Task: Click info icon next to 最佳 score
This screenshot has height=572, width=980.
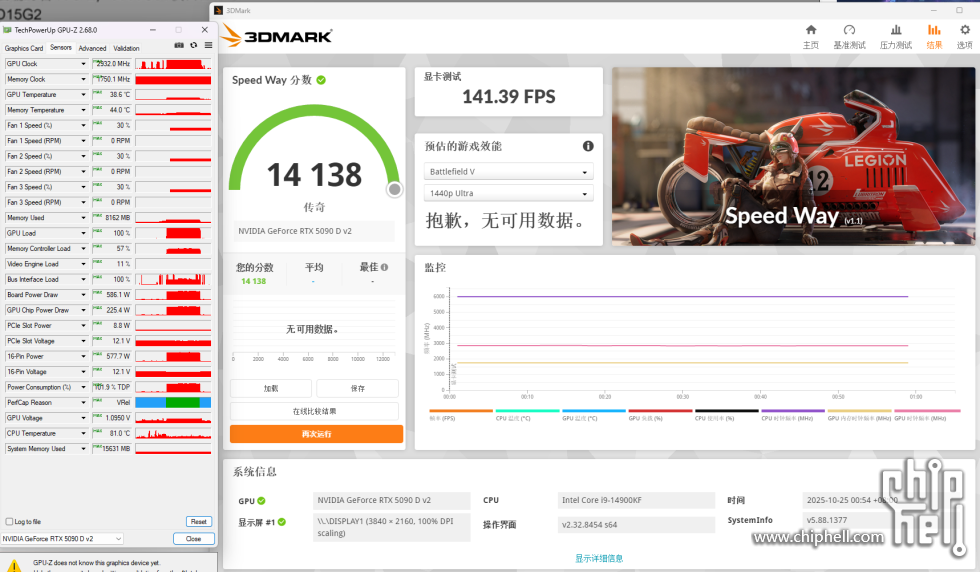Action: 384,267
